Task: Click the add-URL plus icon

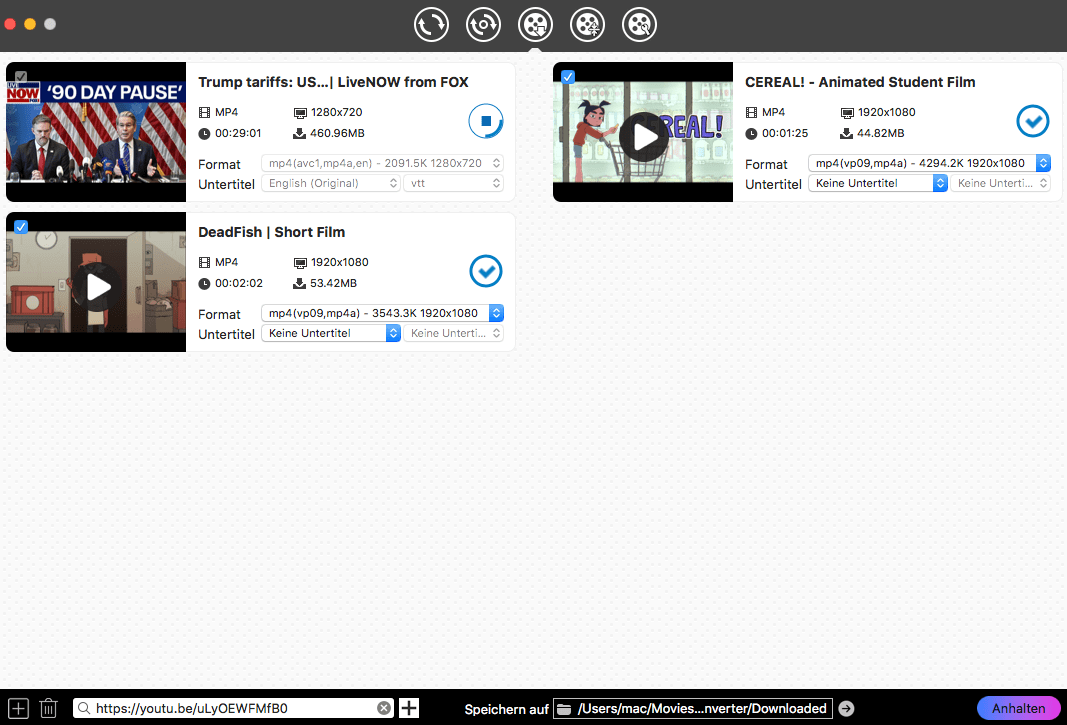Action: (x=409, y=707)
